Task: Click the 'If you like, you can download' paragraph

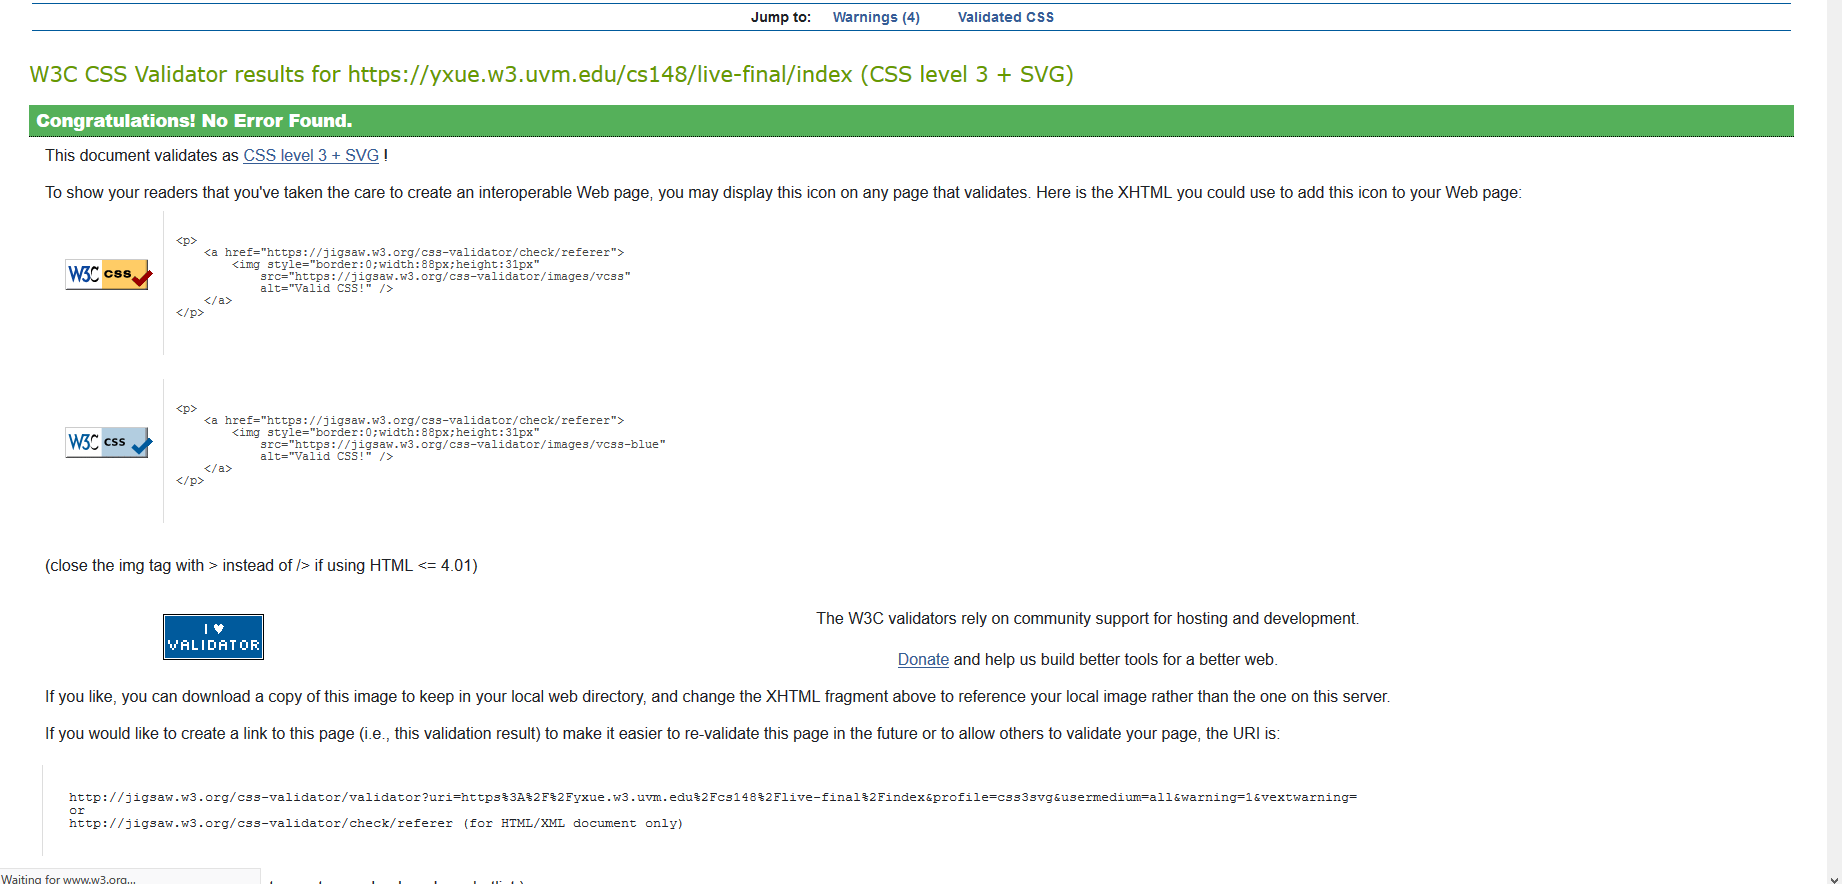Action: pyautogui.click(x=716, y=697)
